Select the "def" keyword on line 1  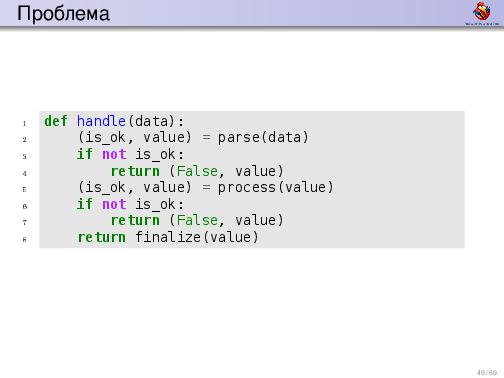tap(56, 121)
